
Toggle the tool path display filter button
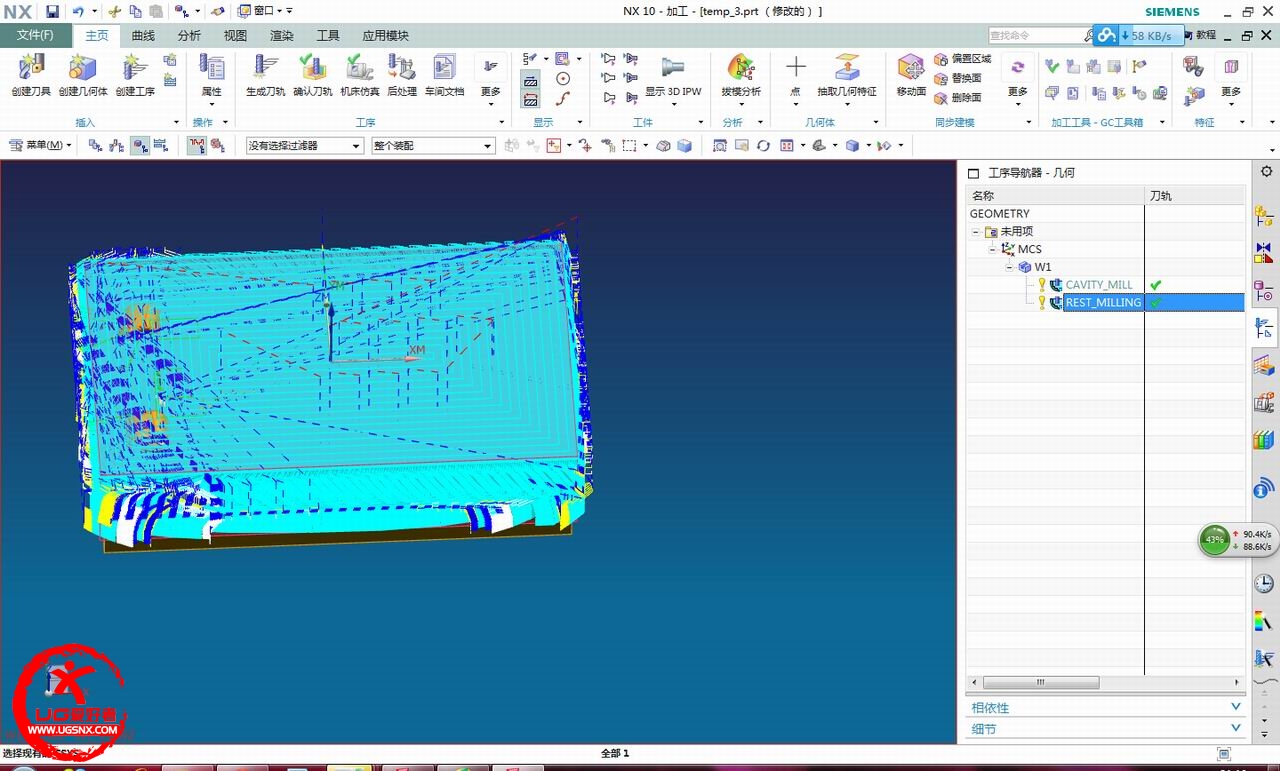(197, 145)
